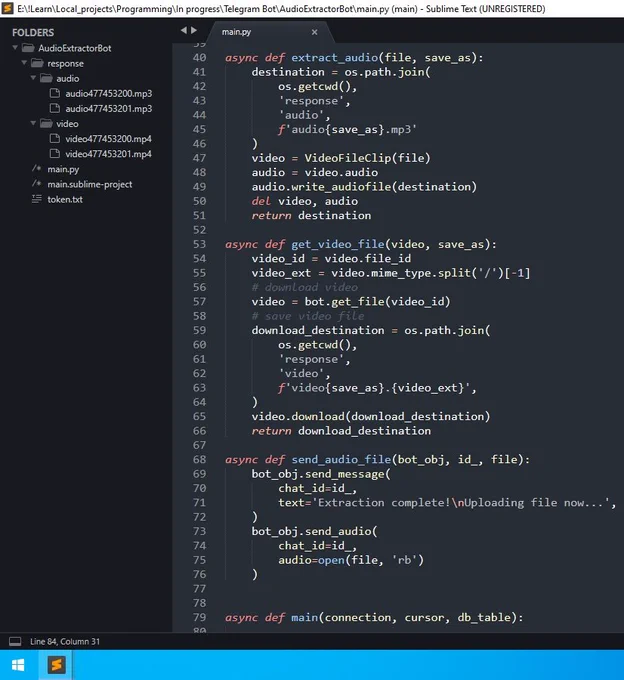The image size is (624, 680).
Task: Click file icon of video477453201.mp4
Action: (55, 154)
